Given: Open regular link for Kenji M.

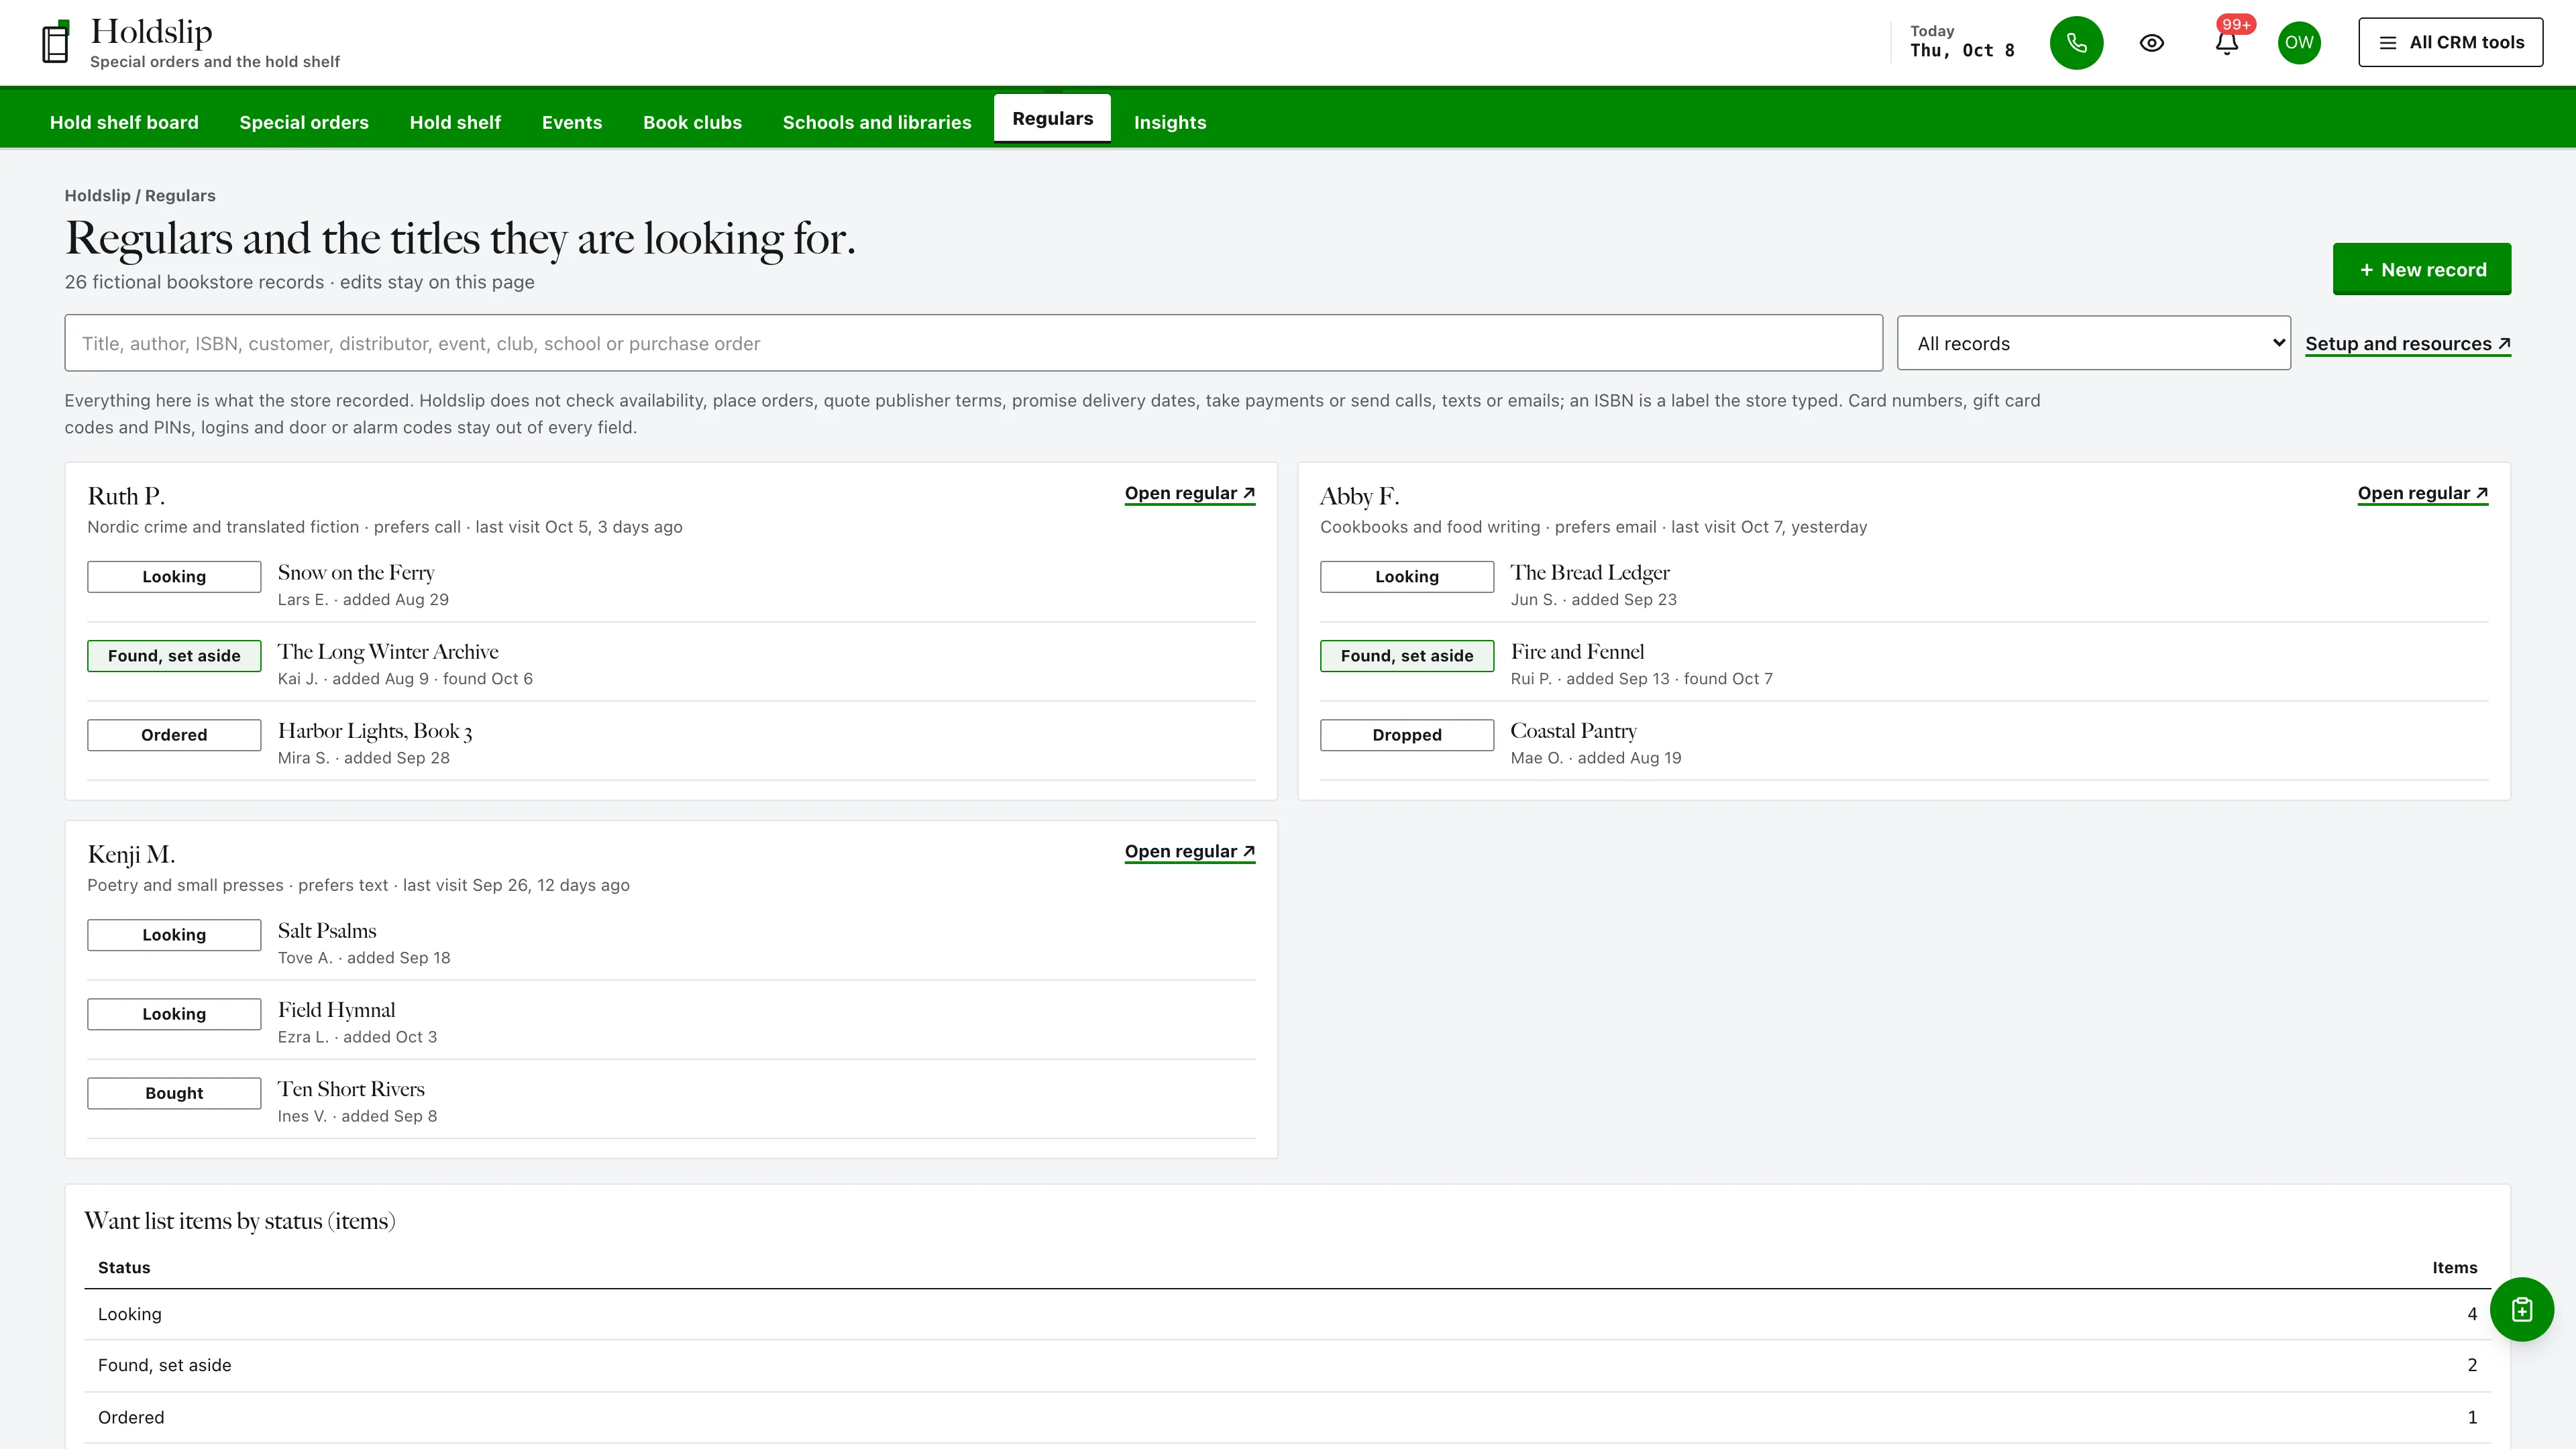Looking at the screenshot, I should tap(1189, 852).
